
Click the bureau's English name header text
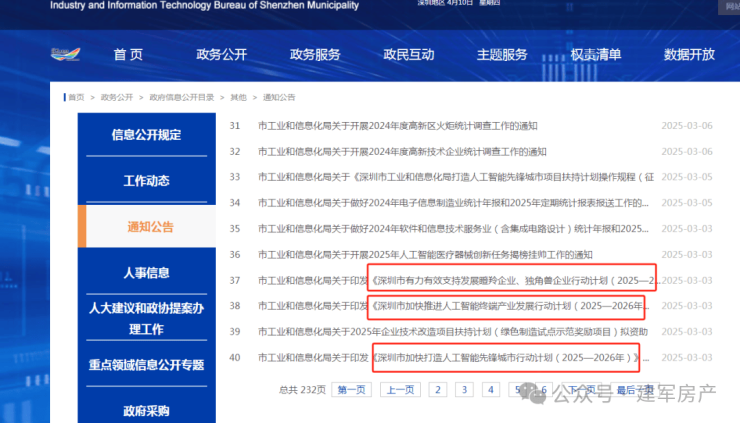coord(204,5)
